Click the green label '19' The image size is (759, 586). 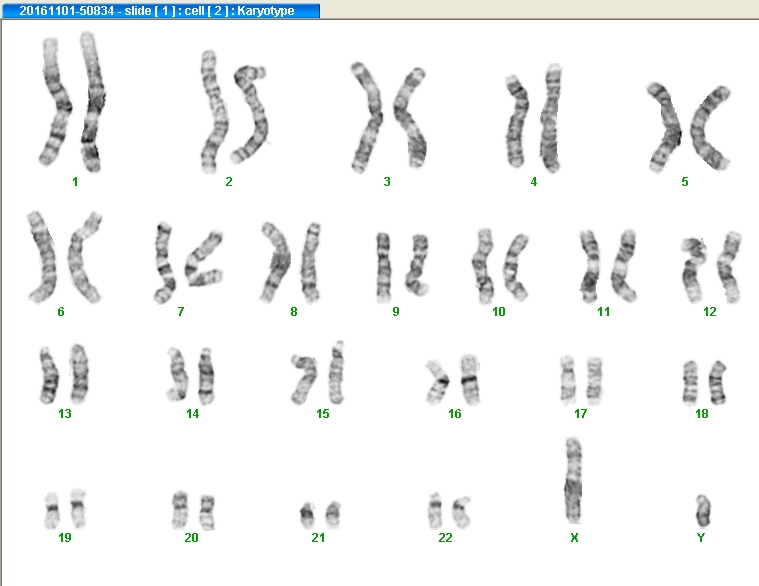(x=65, y=538)
